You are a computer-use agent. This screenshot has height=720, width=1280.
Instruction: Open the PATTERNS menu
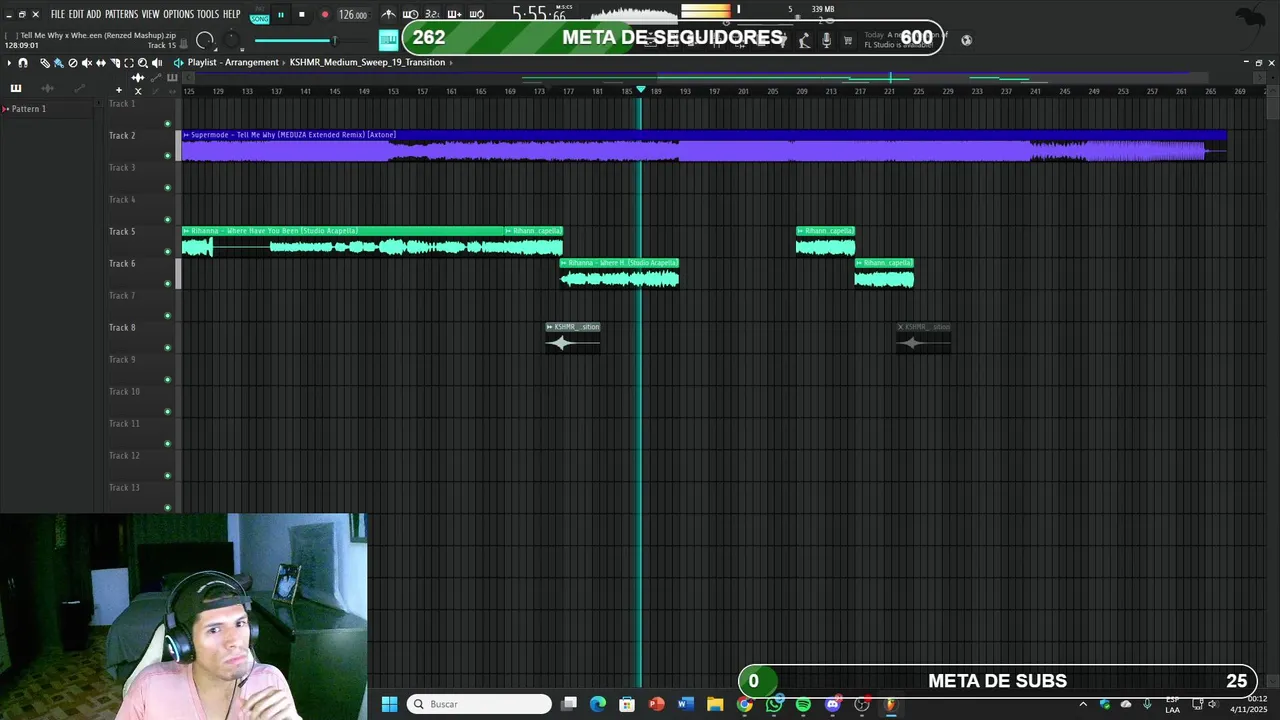point(121,15)
